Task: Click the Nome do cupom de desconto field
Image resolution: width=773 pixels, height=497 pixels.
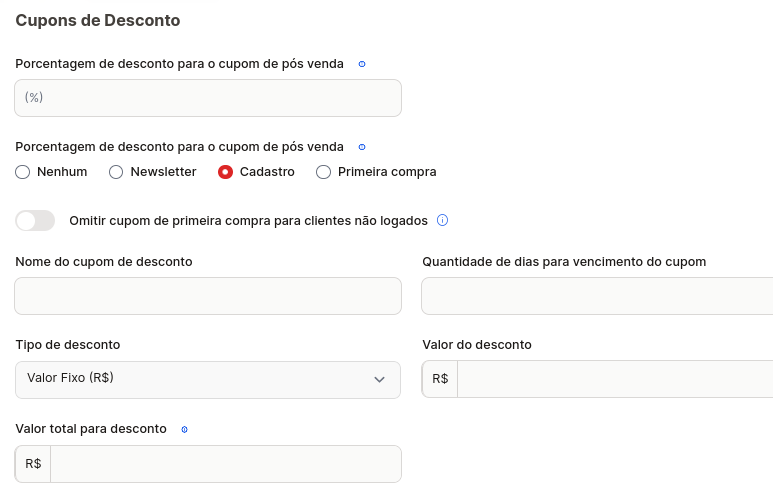Action: point(208,296)
